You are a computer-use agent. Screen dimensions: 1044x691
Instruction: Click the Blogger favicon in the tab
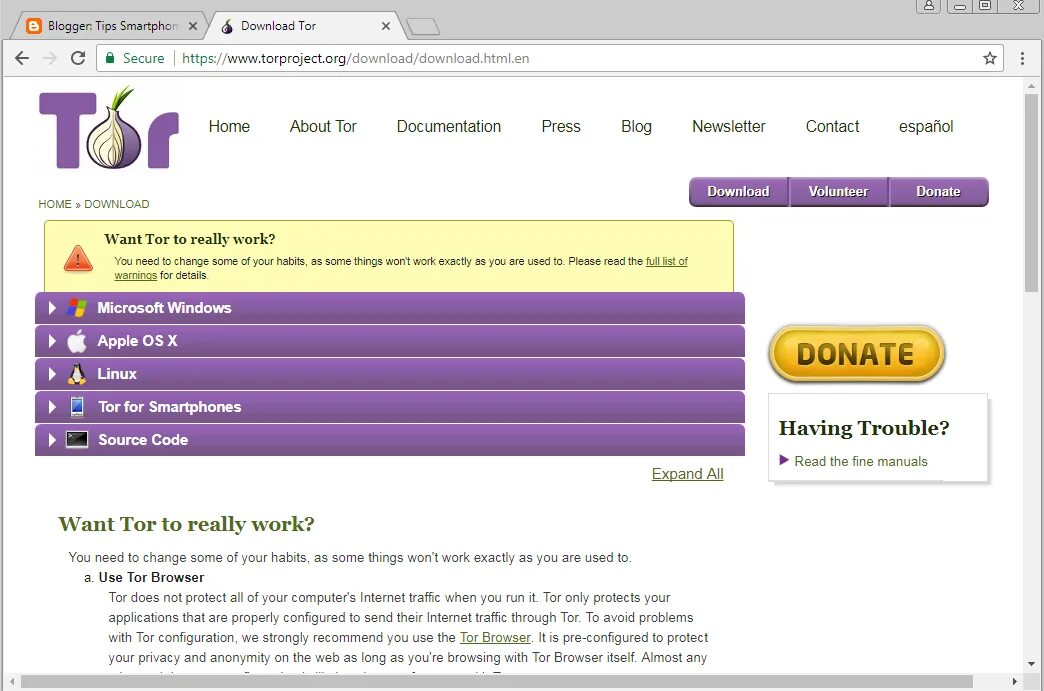pos(33,26)
